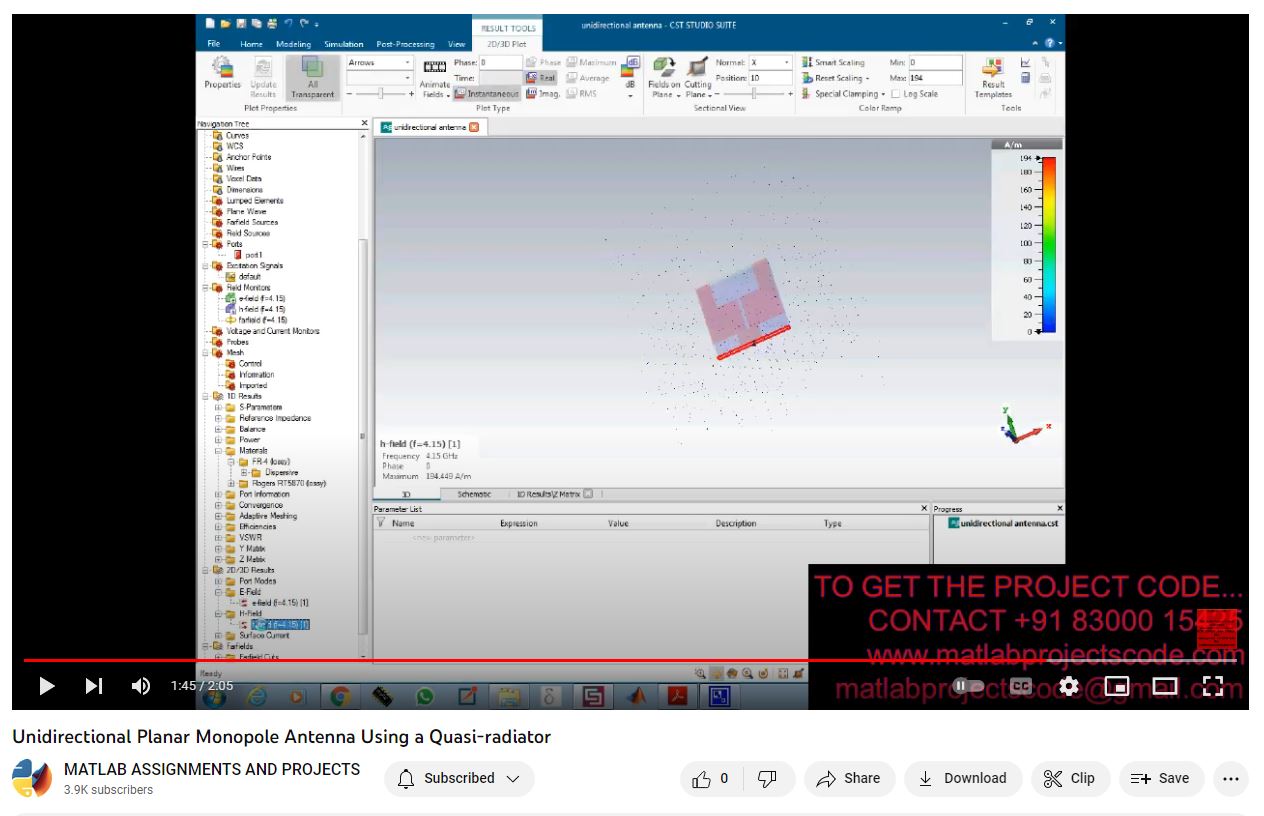Save the video to a playlist

(1161, 778)
